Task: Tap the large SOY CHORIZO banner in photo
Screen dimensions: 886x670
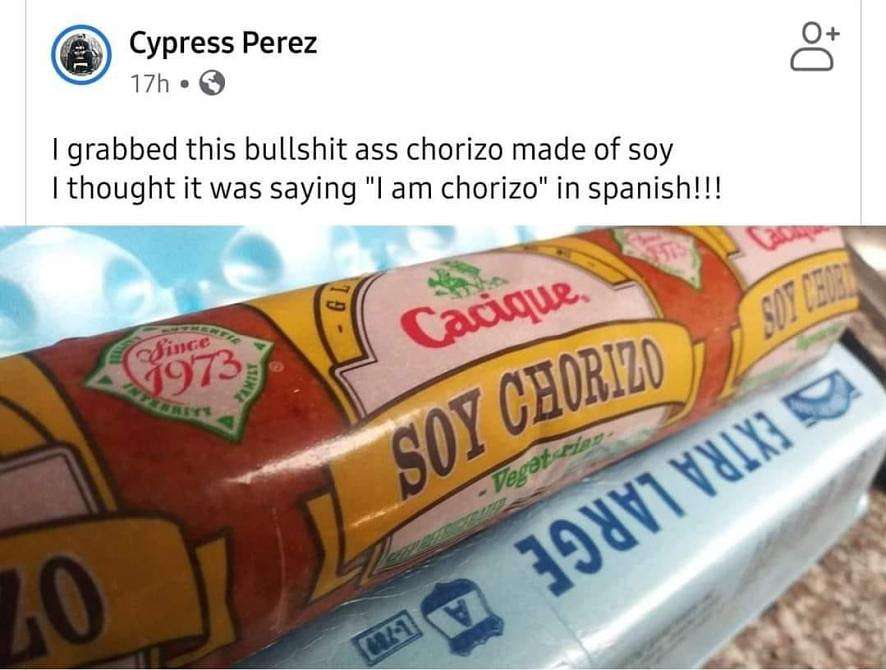Action: coord(530,415)
